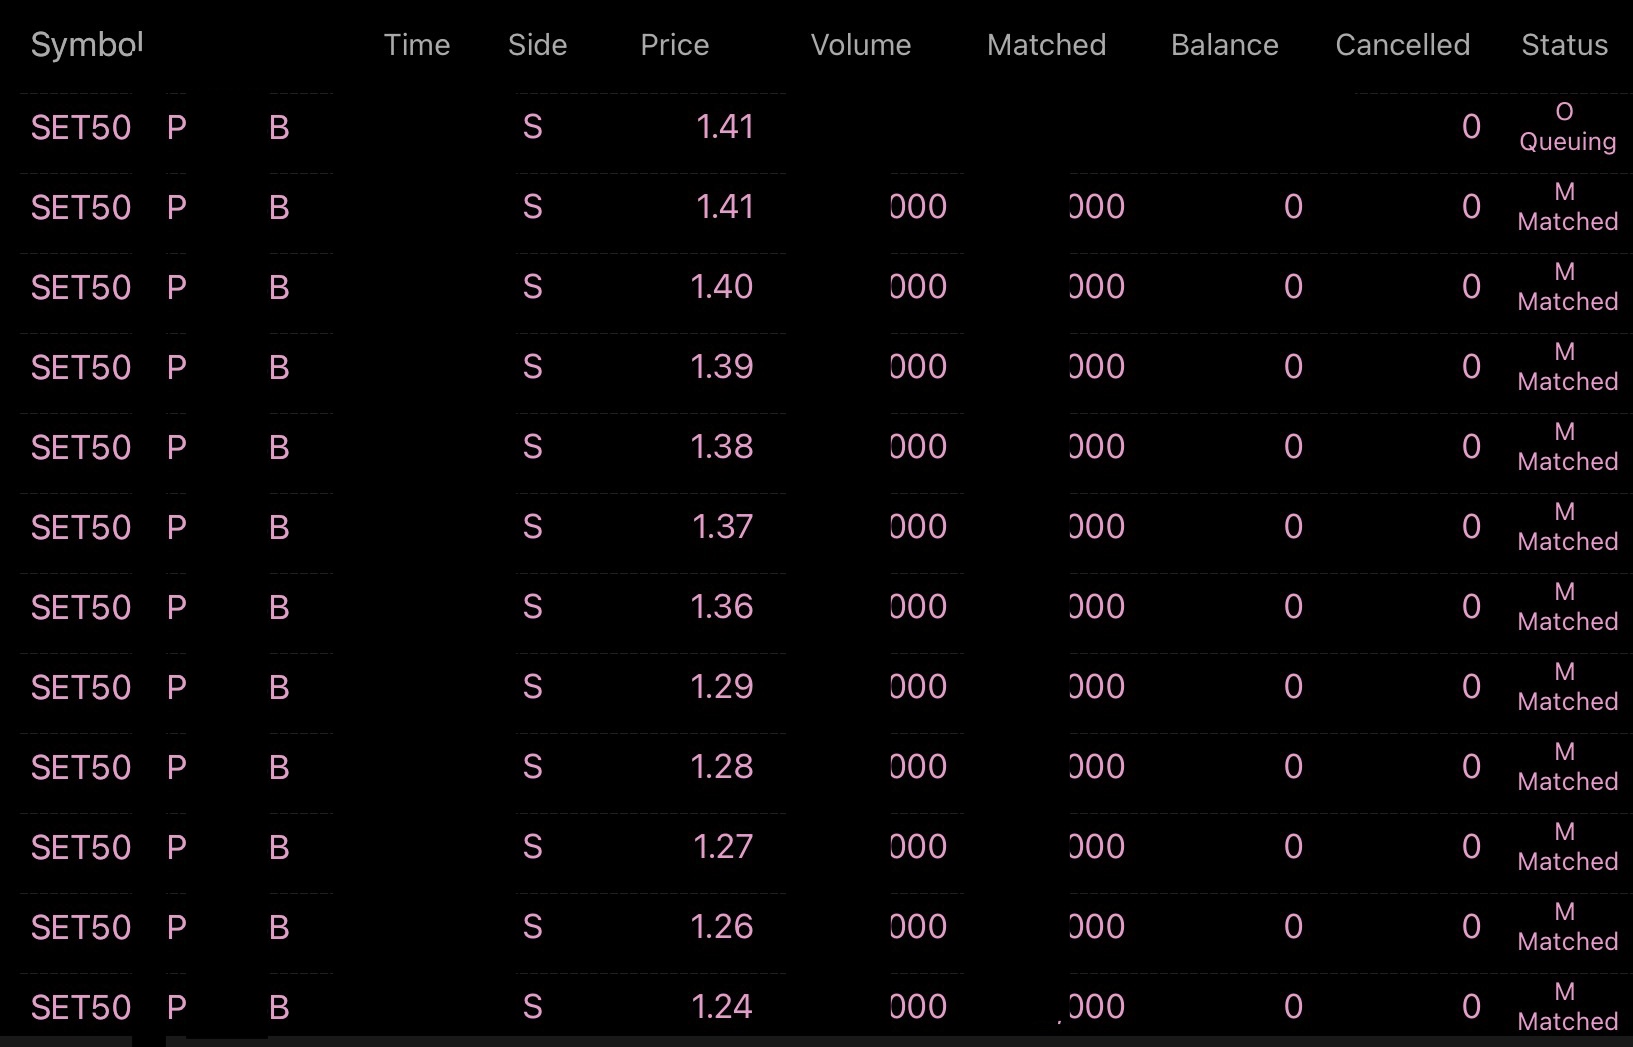
Task: Click the Volume column header
Action: pos(860,45)
